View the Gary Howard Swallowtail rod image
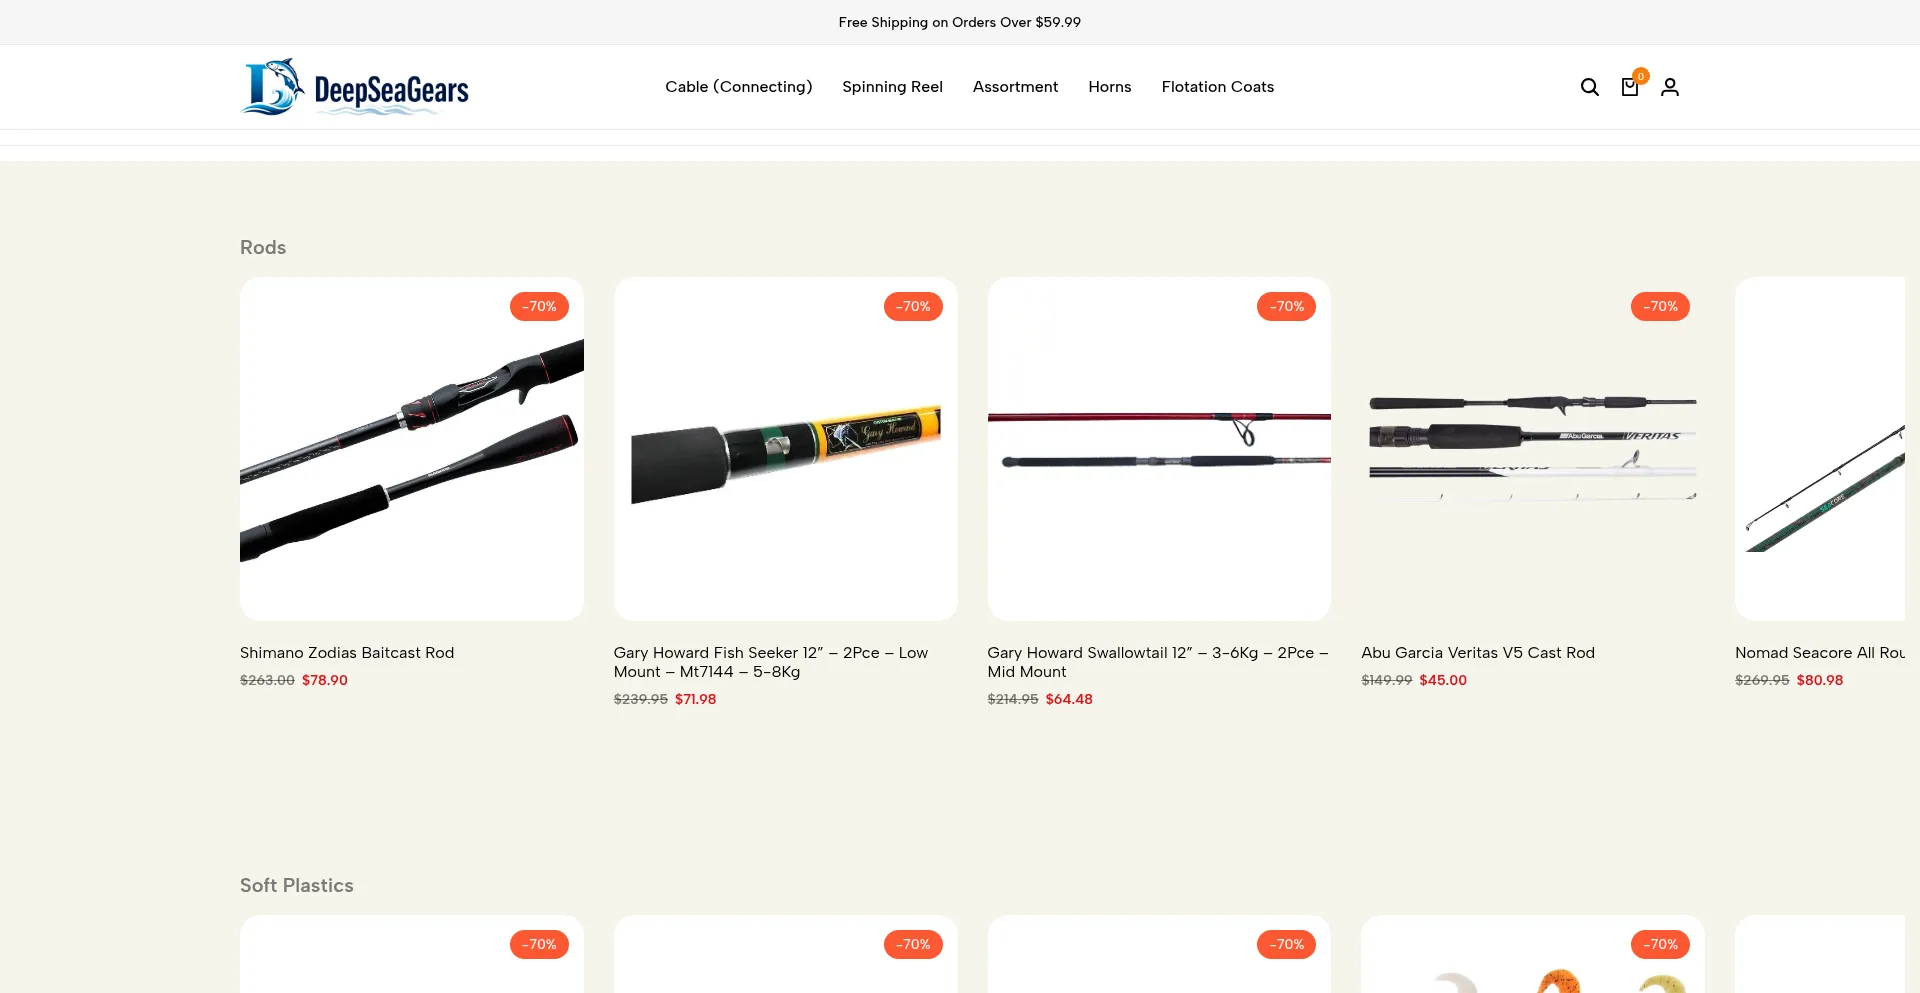Image resolution: width=1920 pixels, height=993 pixels. click(x=1159, y=449)
